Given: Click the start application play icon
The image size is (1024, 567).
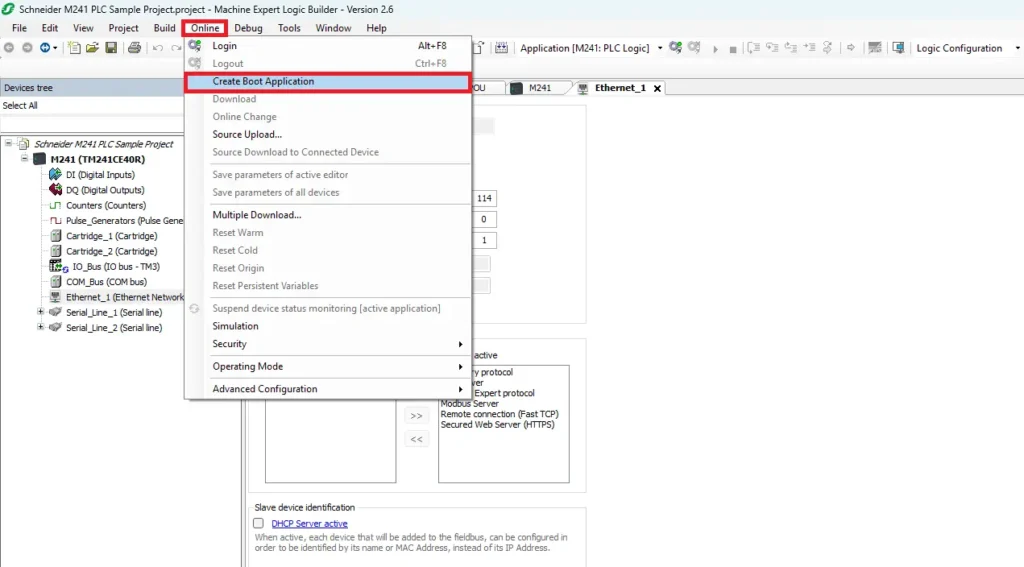Looking at the screenshot, I should coord(715,48).
